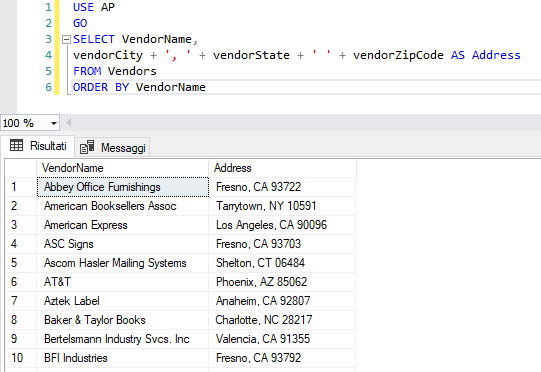
Task: Click the ORDER BY VendorName line
Action: pyautogui.click(x=139, y=87)
